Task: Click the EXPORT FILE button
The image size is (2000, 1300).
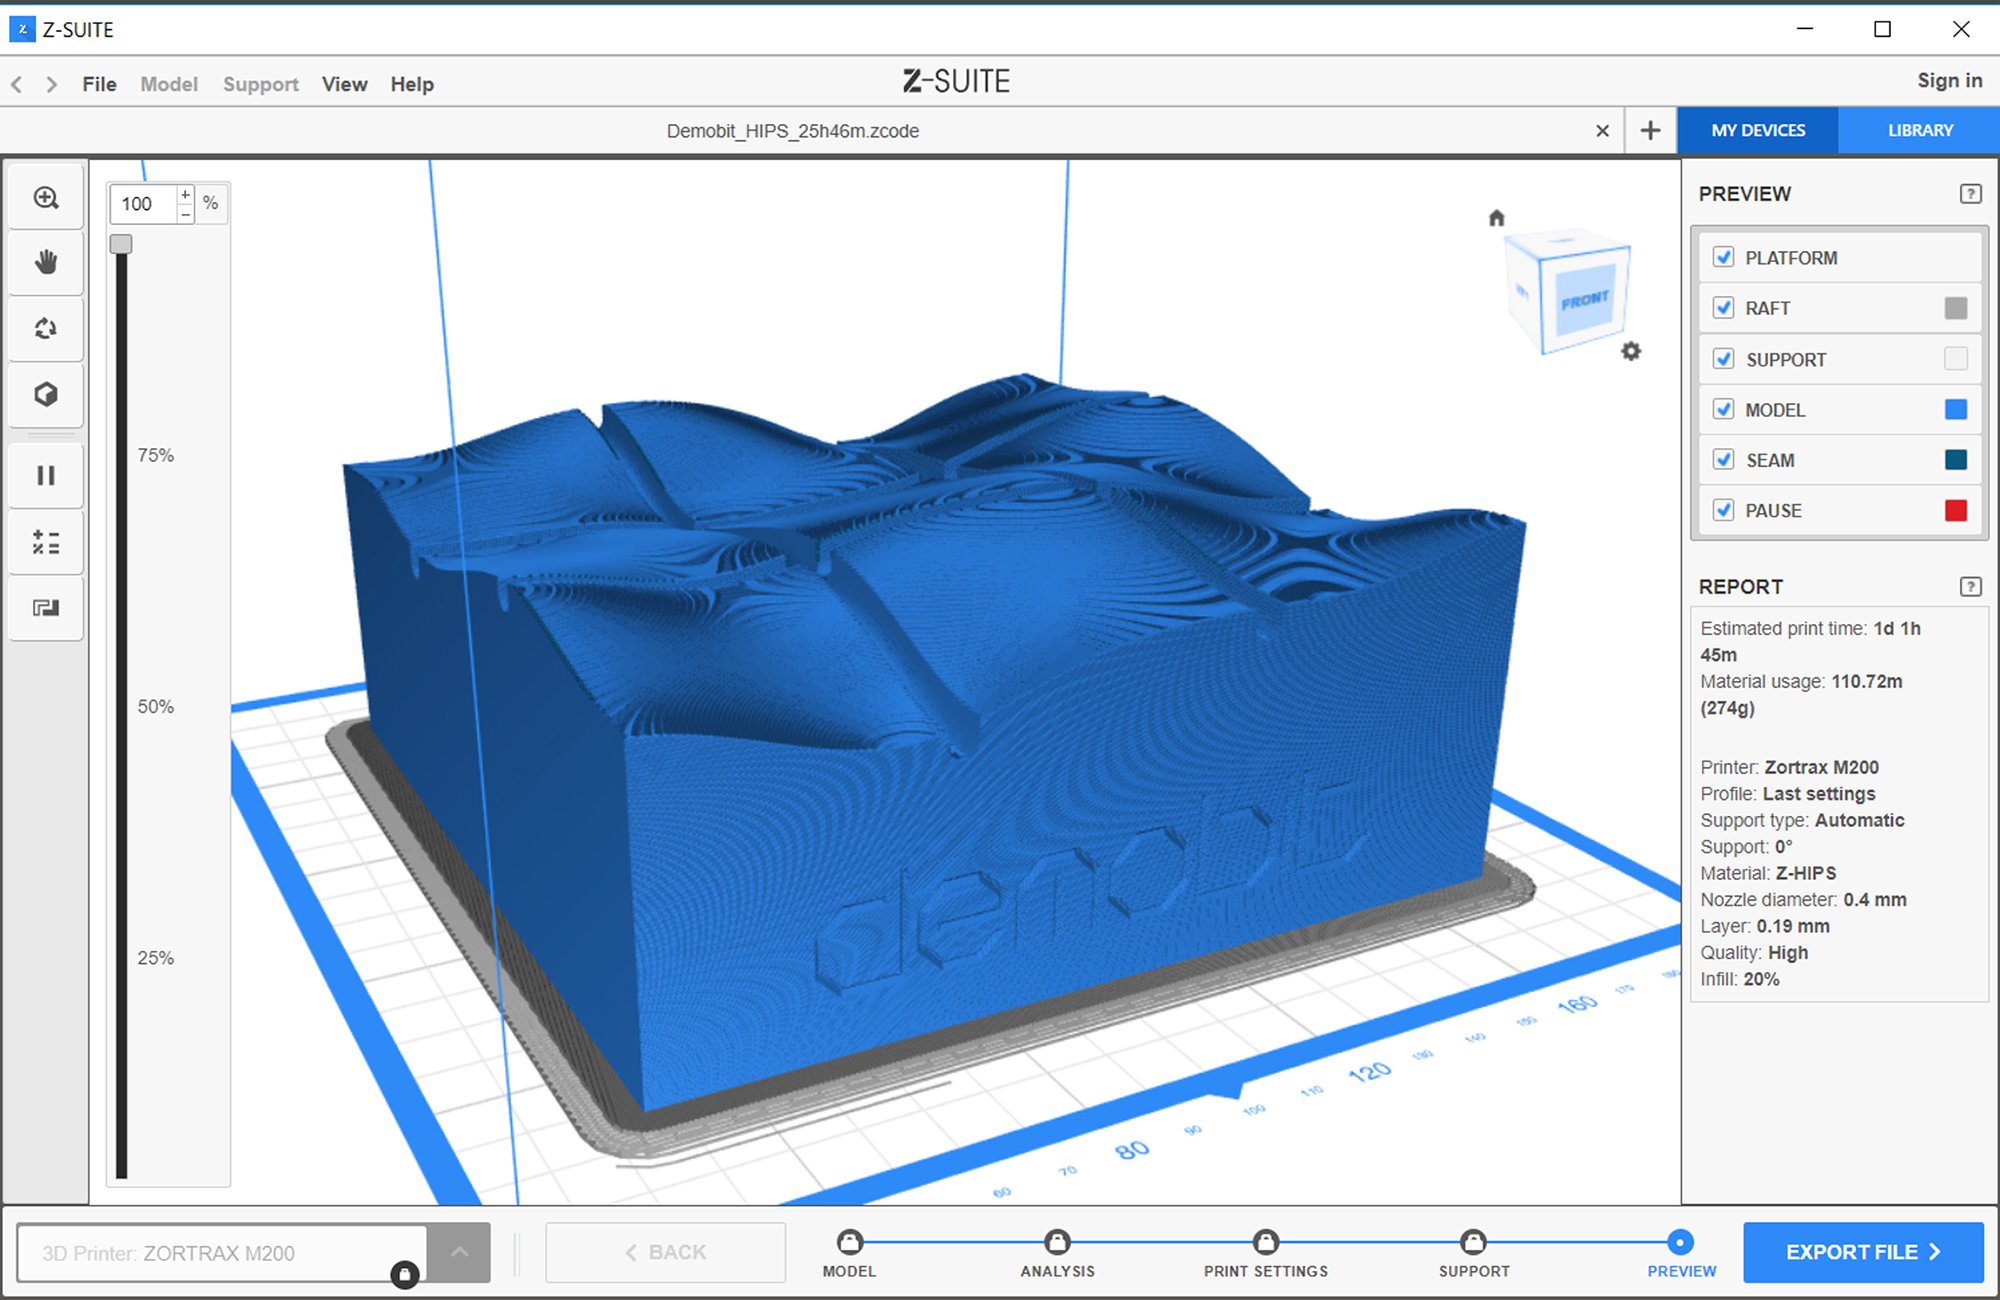Action: (1863, 1252)
